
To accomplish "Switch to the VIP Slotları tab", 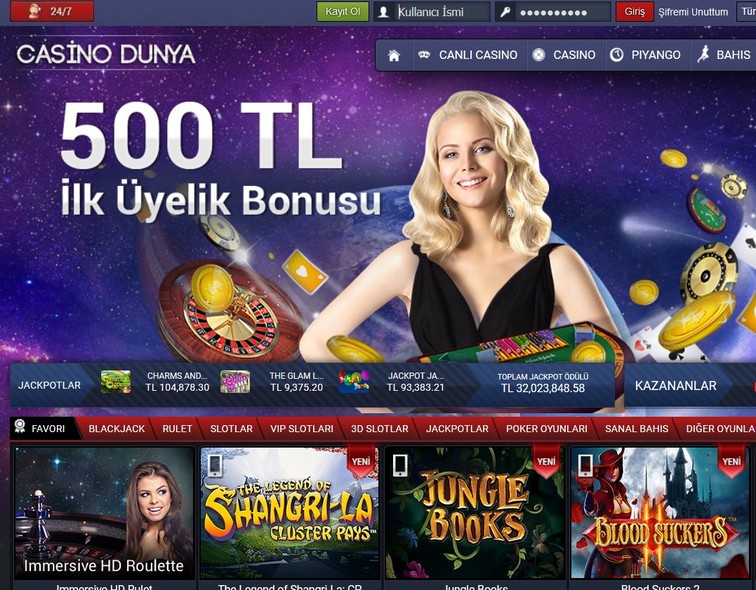I will 301,429.
